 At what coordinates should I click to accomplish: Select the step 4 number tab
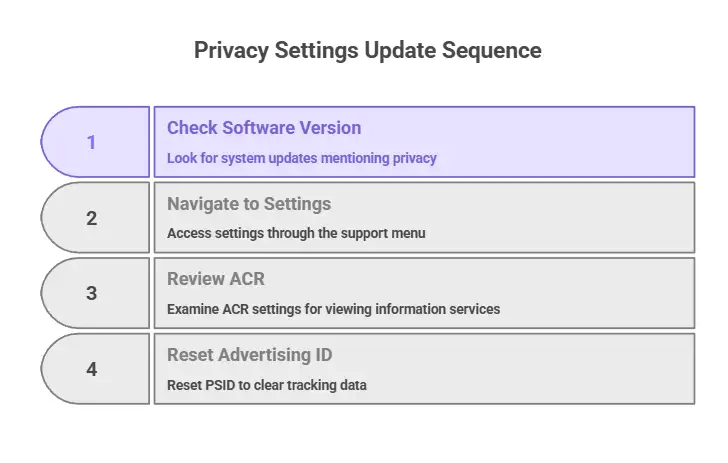(x=93, y=369)
